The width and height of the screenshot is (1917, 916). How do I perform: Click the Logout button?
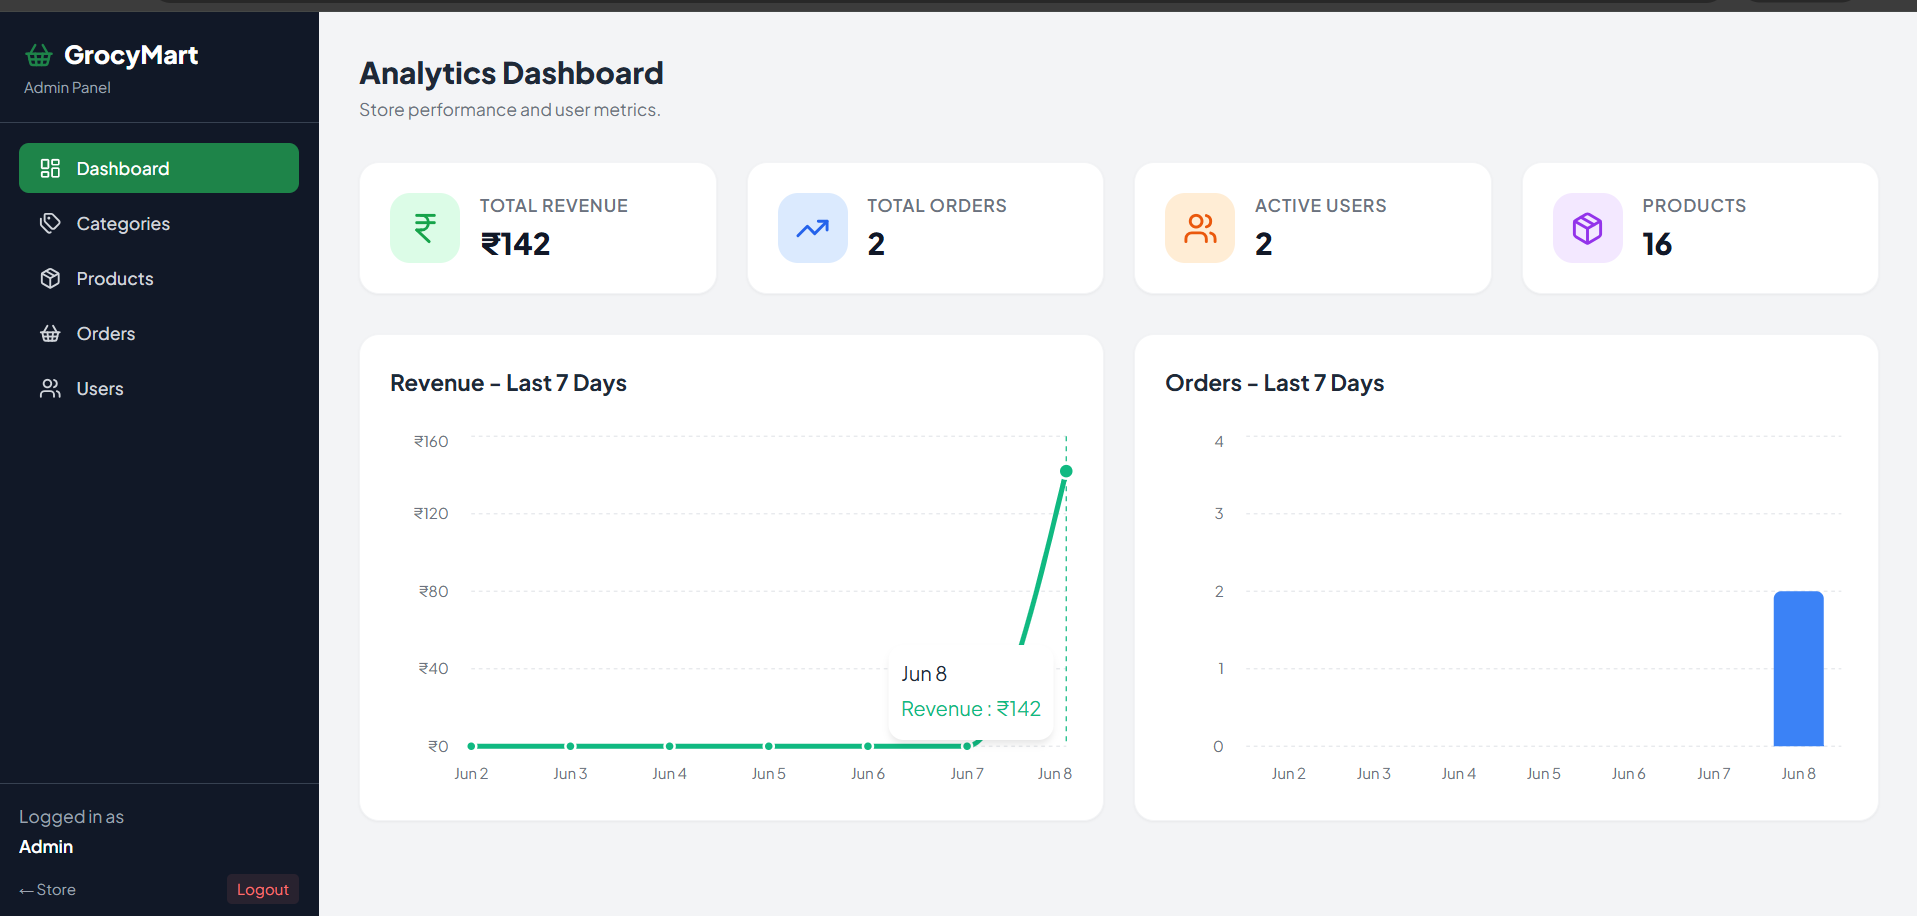click(263, 889)
